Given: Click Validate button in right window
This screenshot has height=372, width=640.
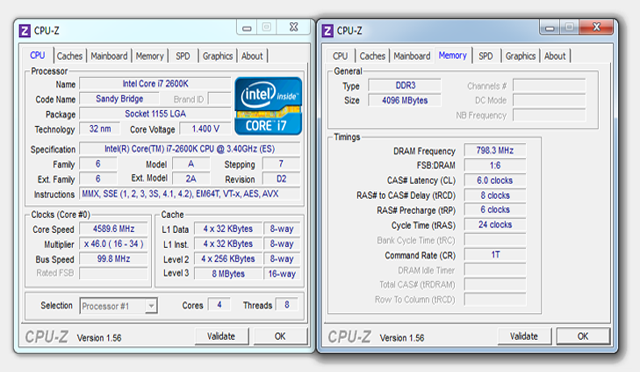Looking at the screenshot, I should pos(524,336).
